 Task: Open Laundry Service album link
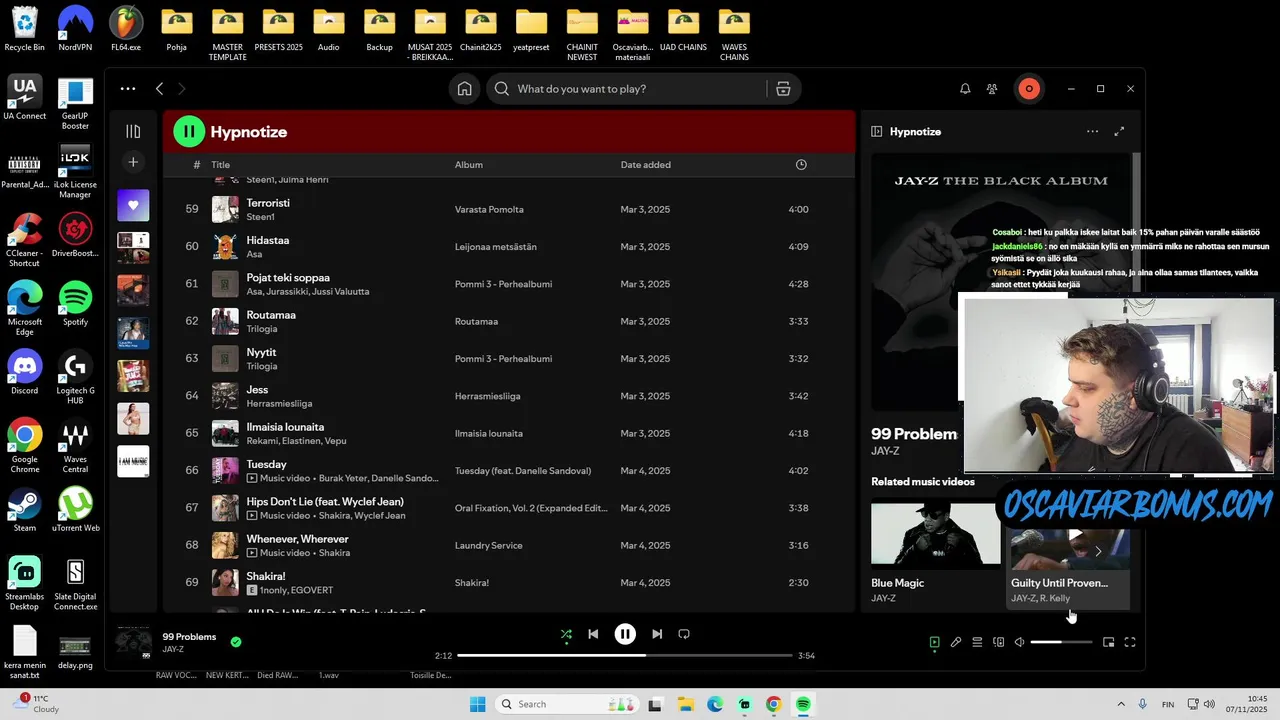[488, 545]
